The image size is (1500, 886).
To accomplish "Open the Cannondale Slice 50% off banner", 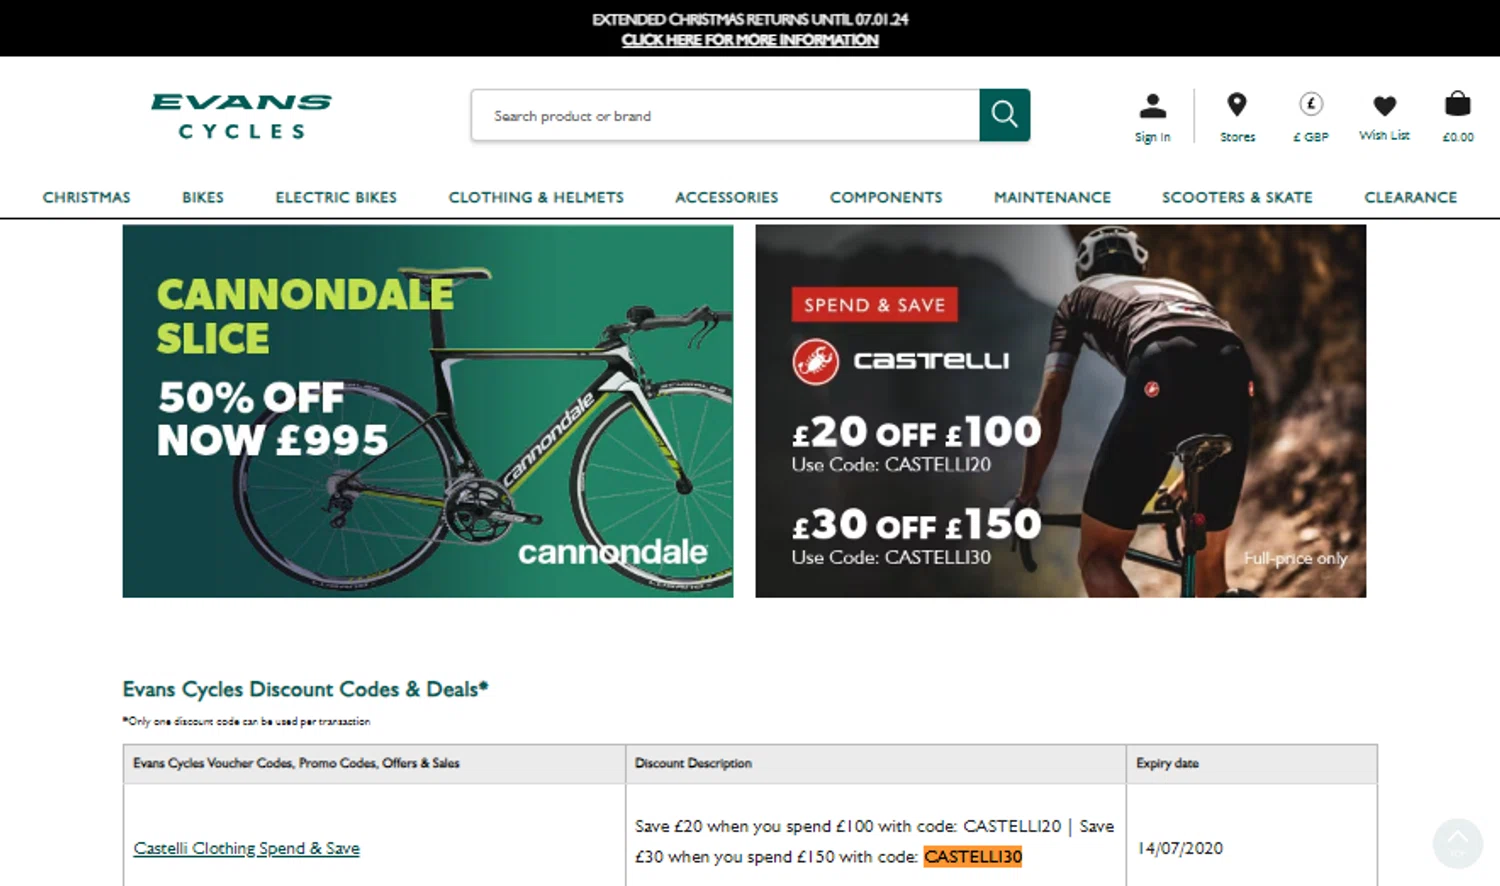I will pyautogui.click(x=428, y=411).
